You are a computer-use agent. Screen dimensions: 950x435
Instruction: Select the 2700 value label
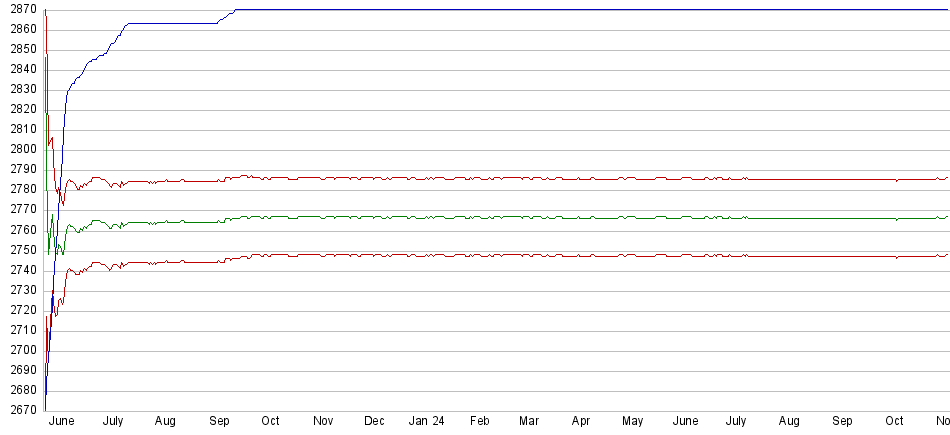click(x=18, y=350)
